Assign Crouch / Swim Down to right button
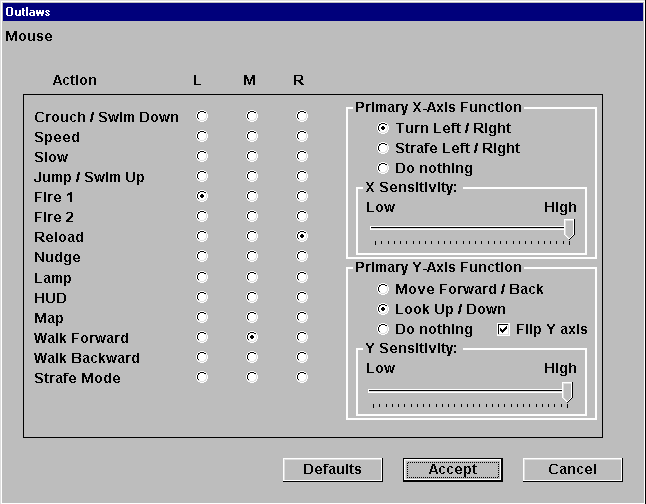The image size is (646, 504). pos(302,116)
